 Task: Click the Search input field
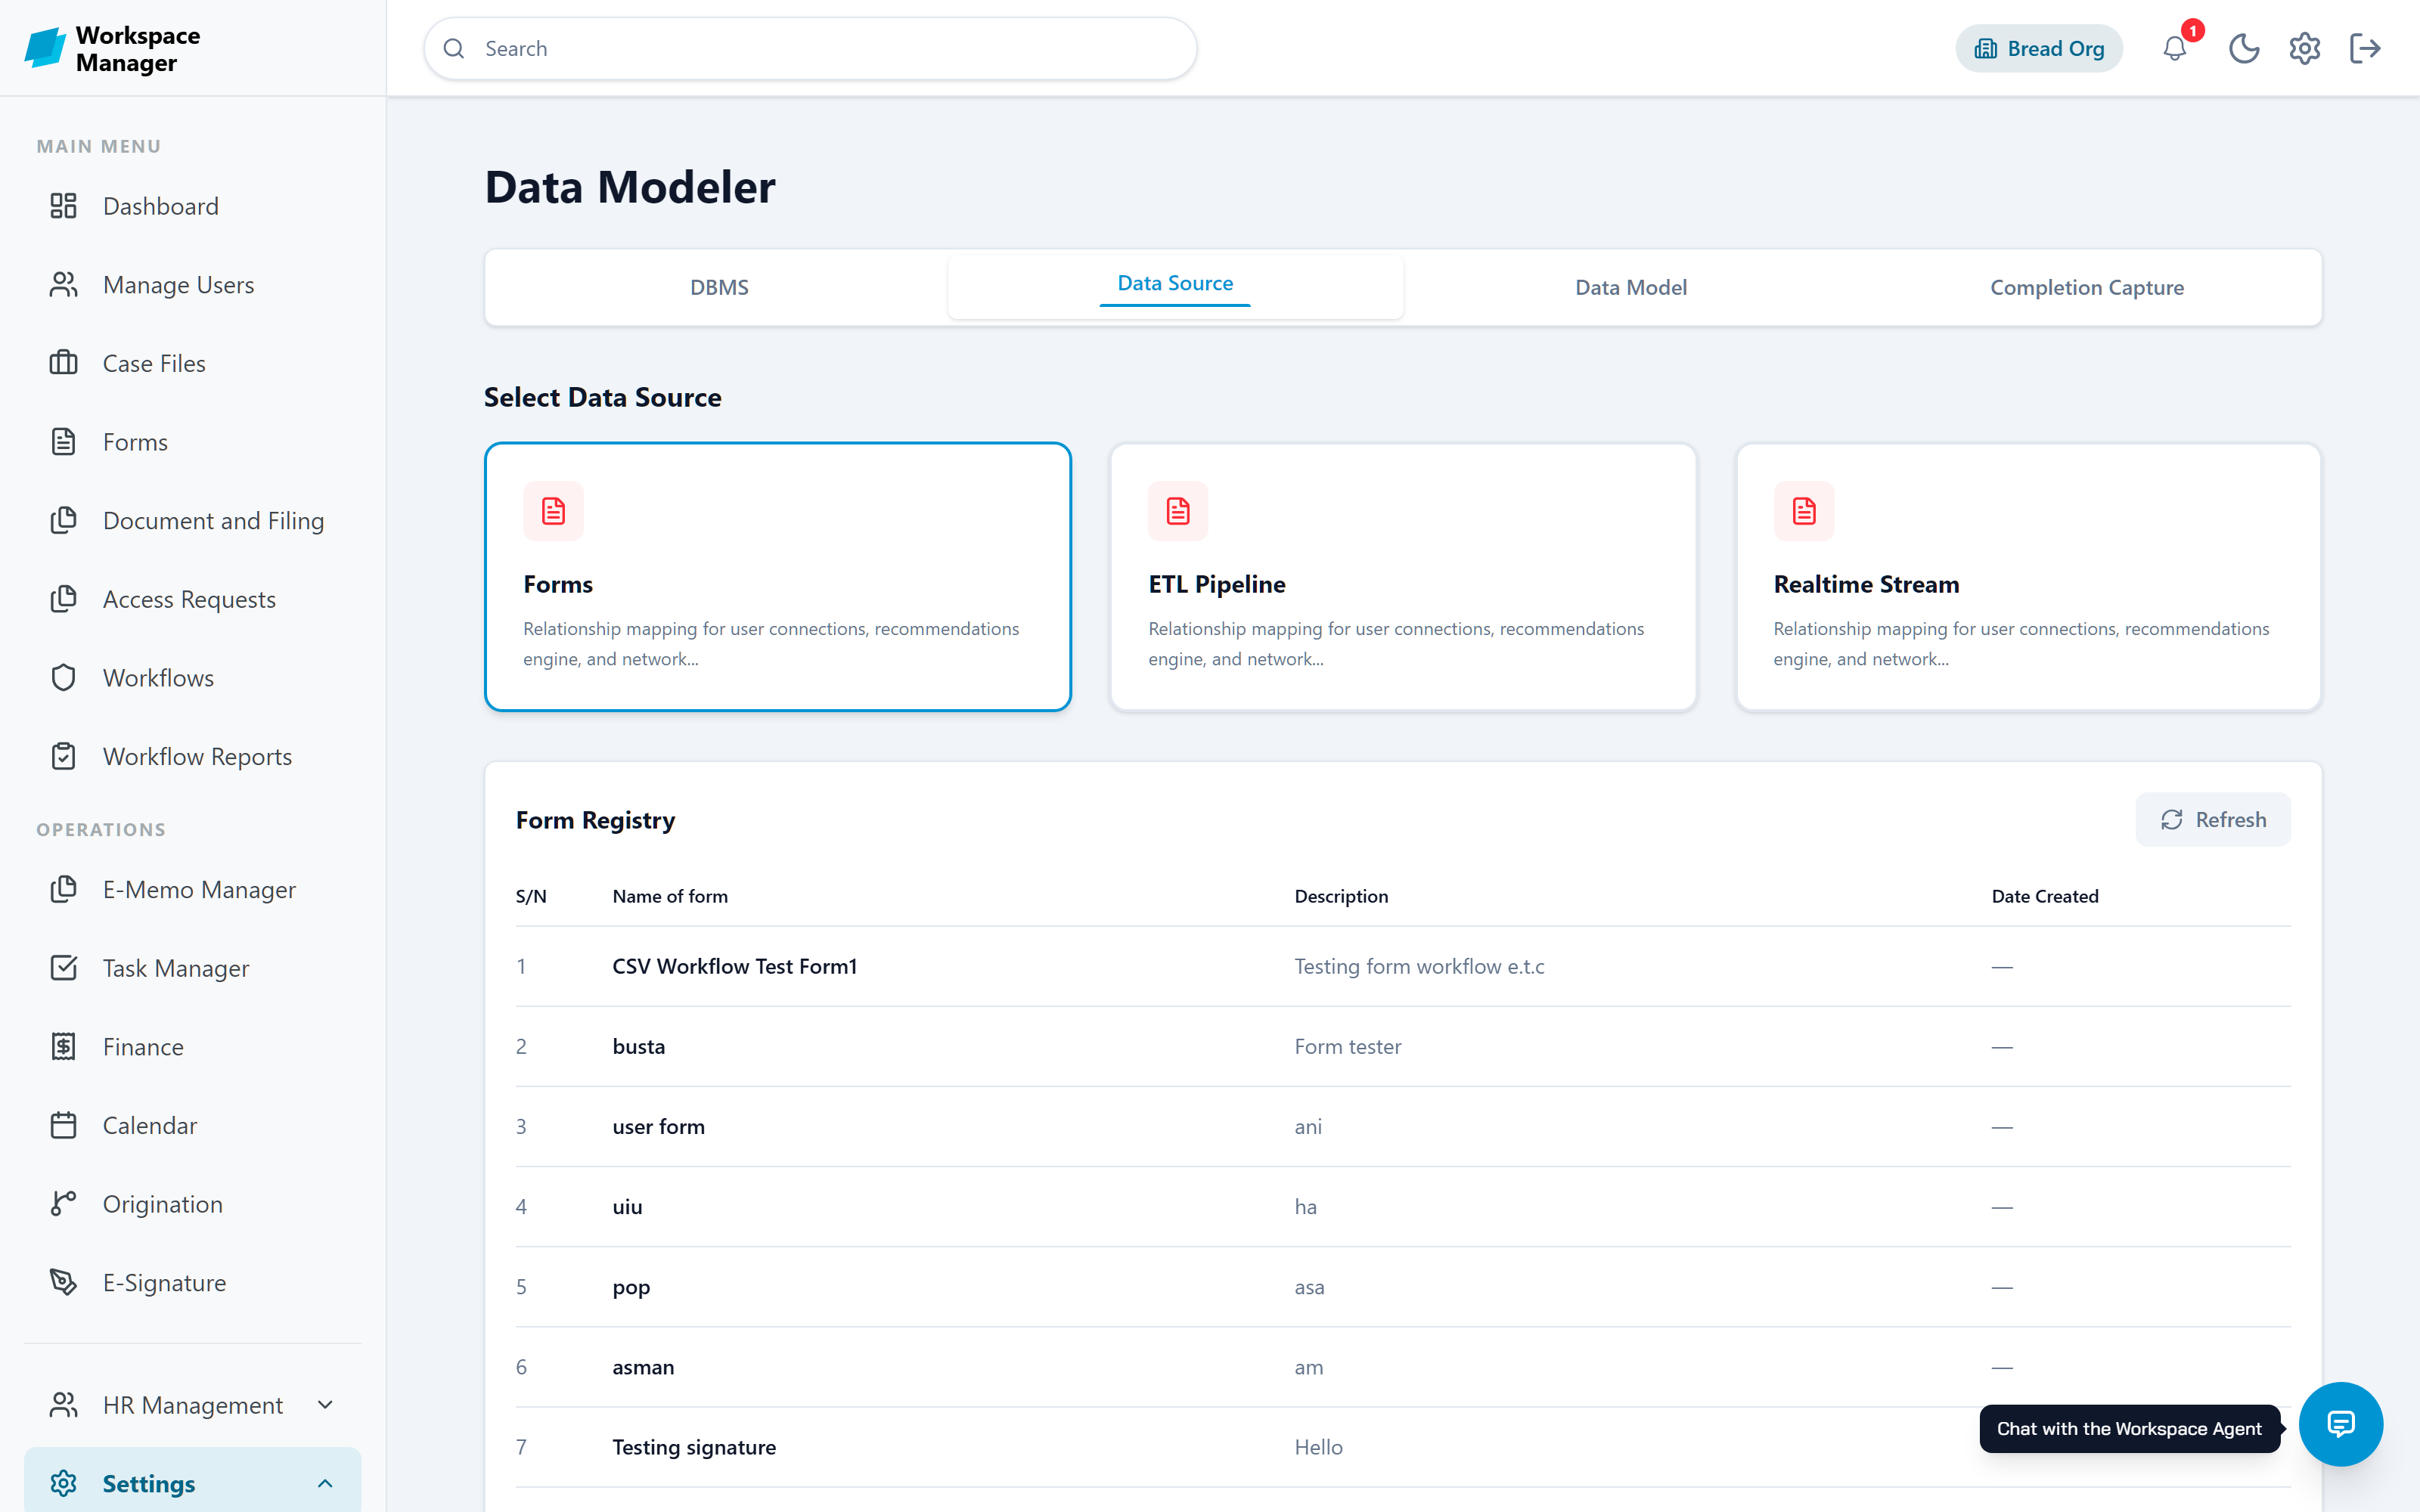pyautogui.click(x=810, y=48)
